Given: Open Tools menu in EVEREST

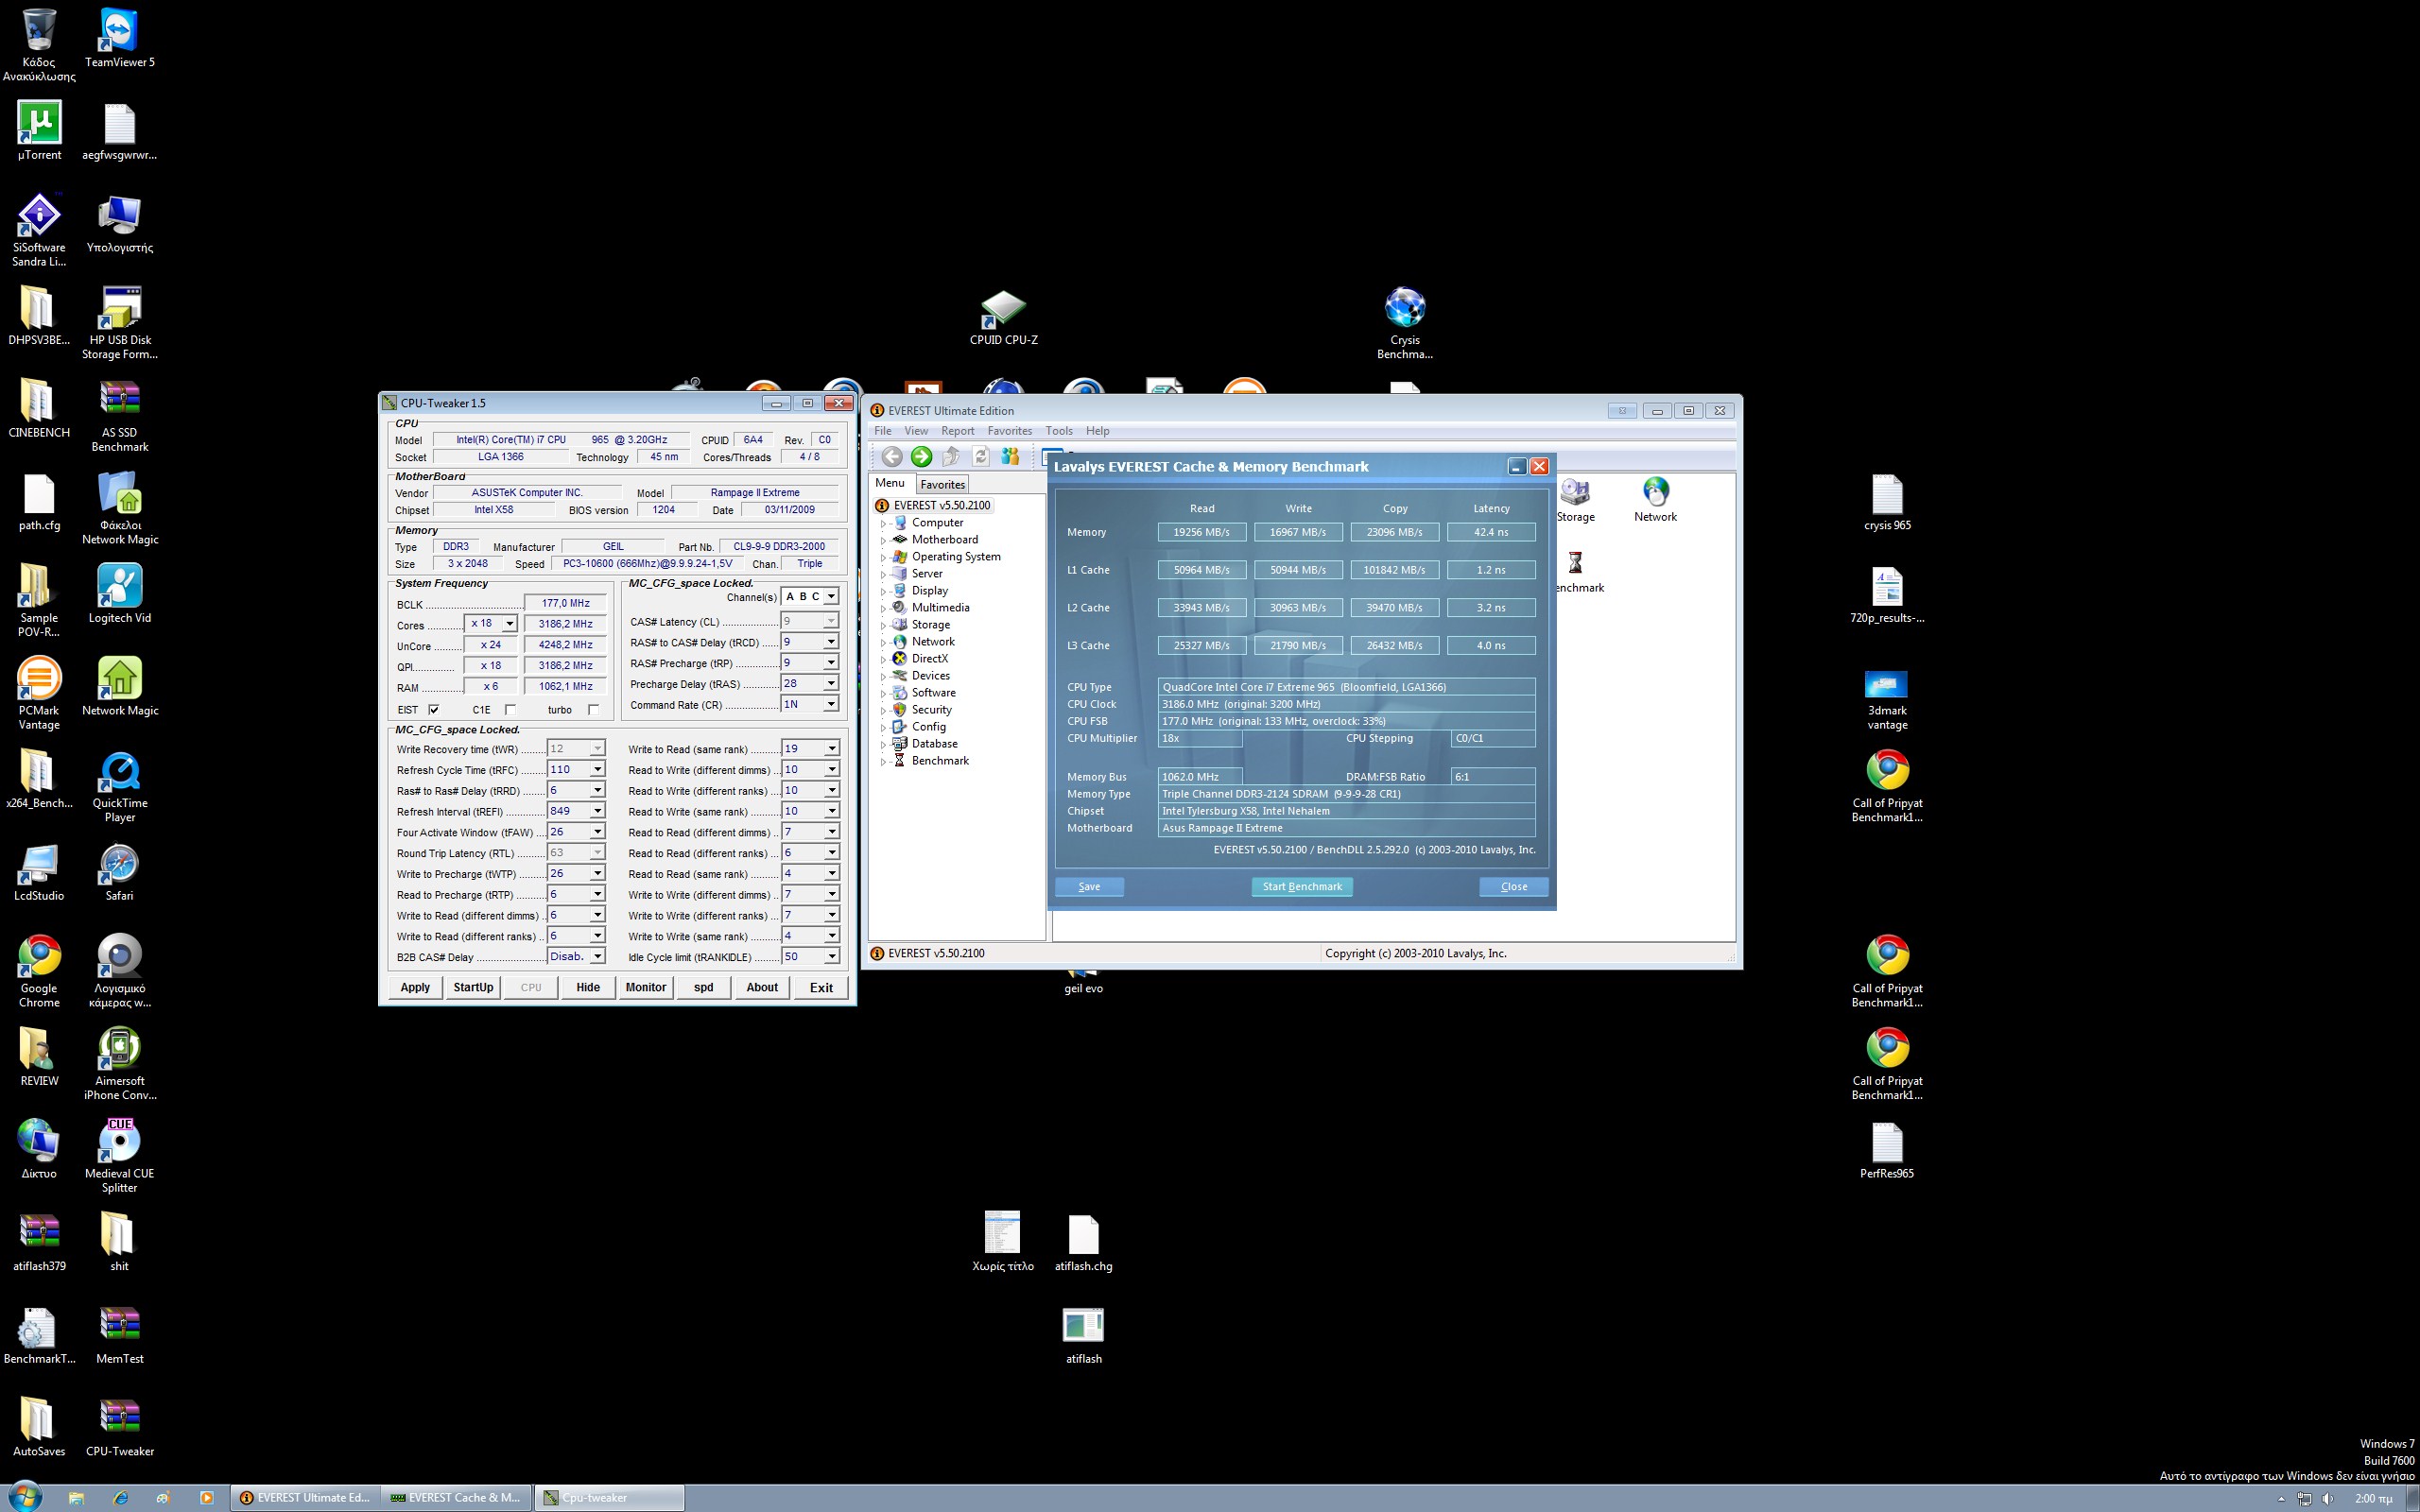Looking at the screenshot, I should click(x=1059, y=431).
